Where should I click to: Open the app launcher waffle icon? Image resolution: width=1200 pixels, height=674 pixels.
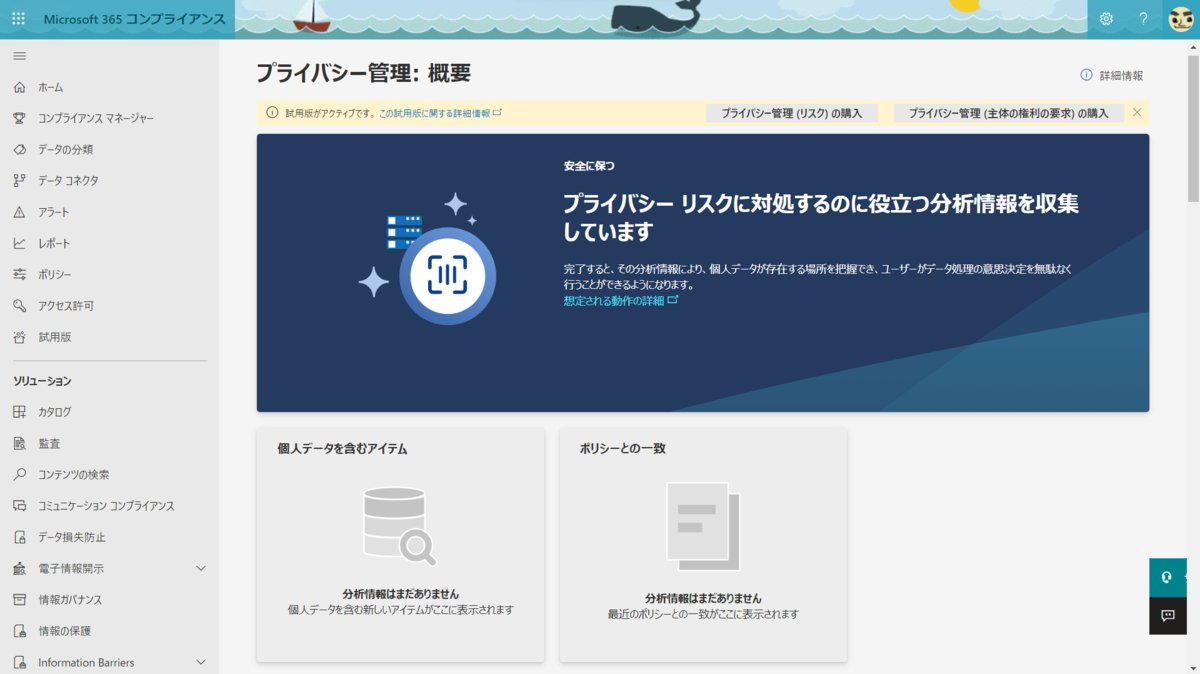tap(18, 19)
